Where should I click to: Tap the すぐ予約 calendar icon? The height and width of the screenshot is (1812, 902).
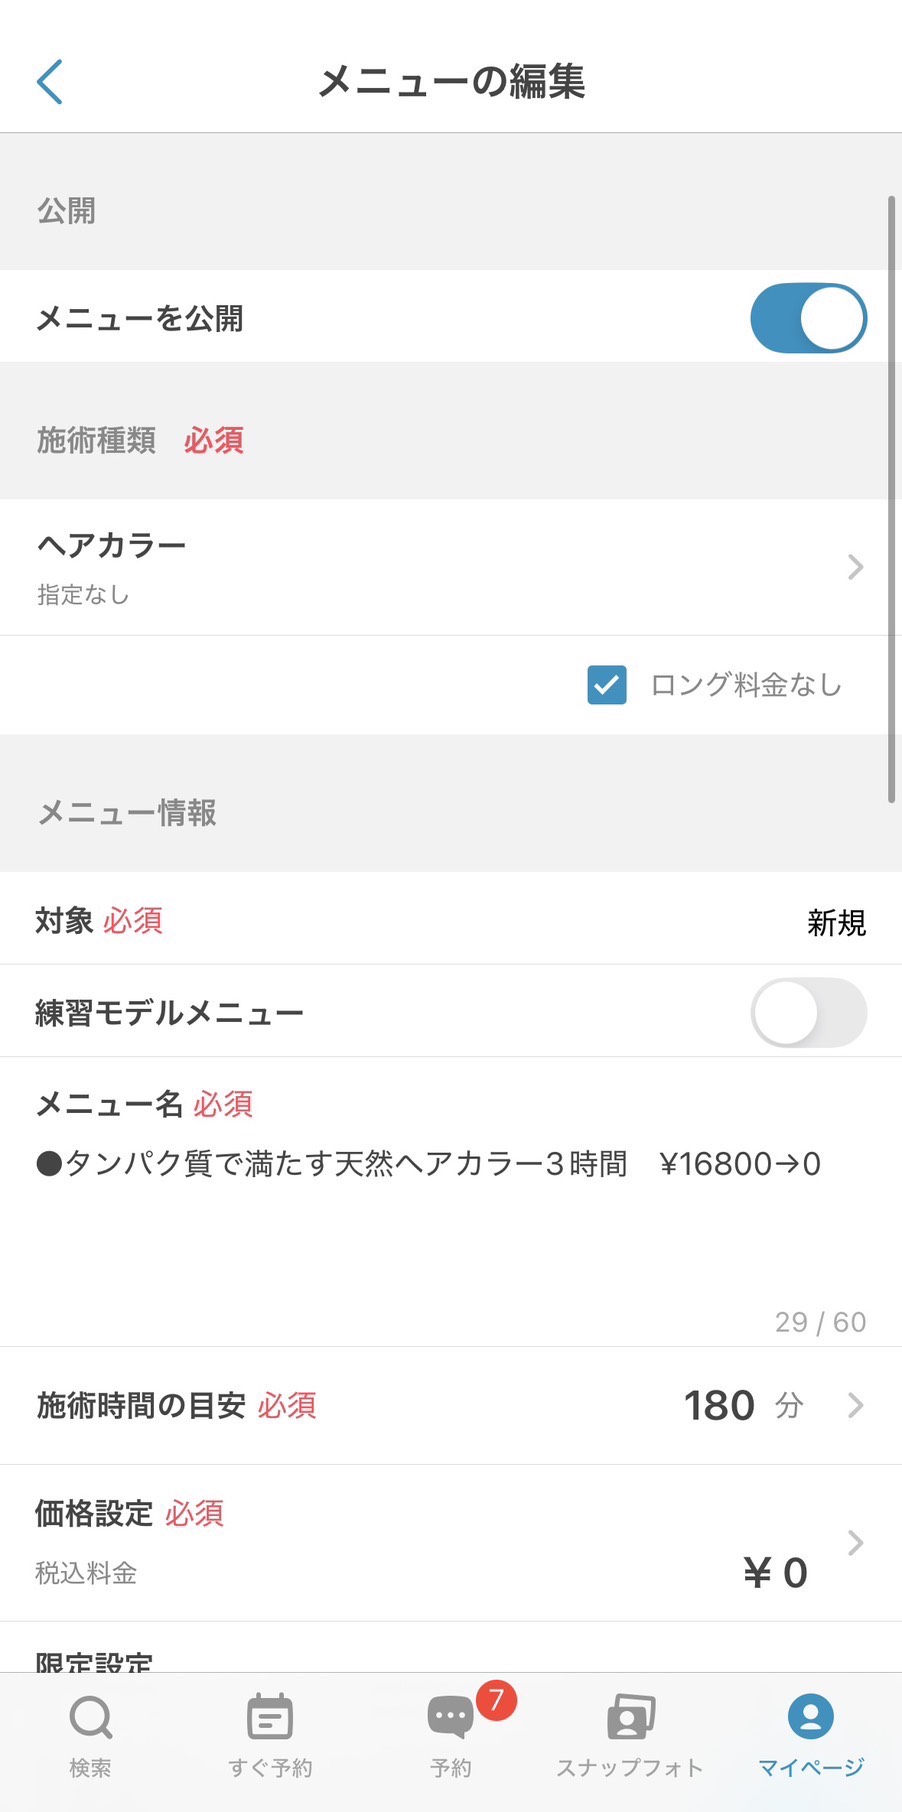(x=270, y=1718)
